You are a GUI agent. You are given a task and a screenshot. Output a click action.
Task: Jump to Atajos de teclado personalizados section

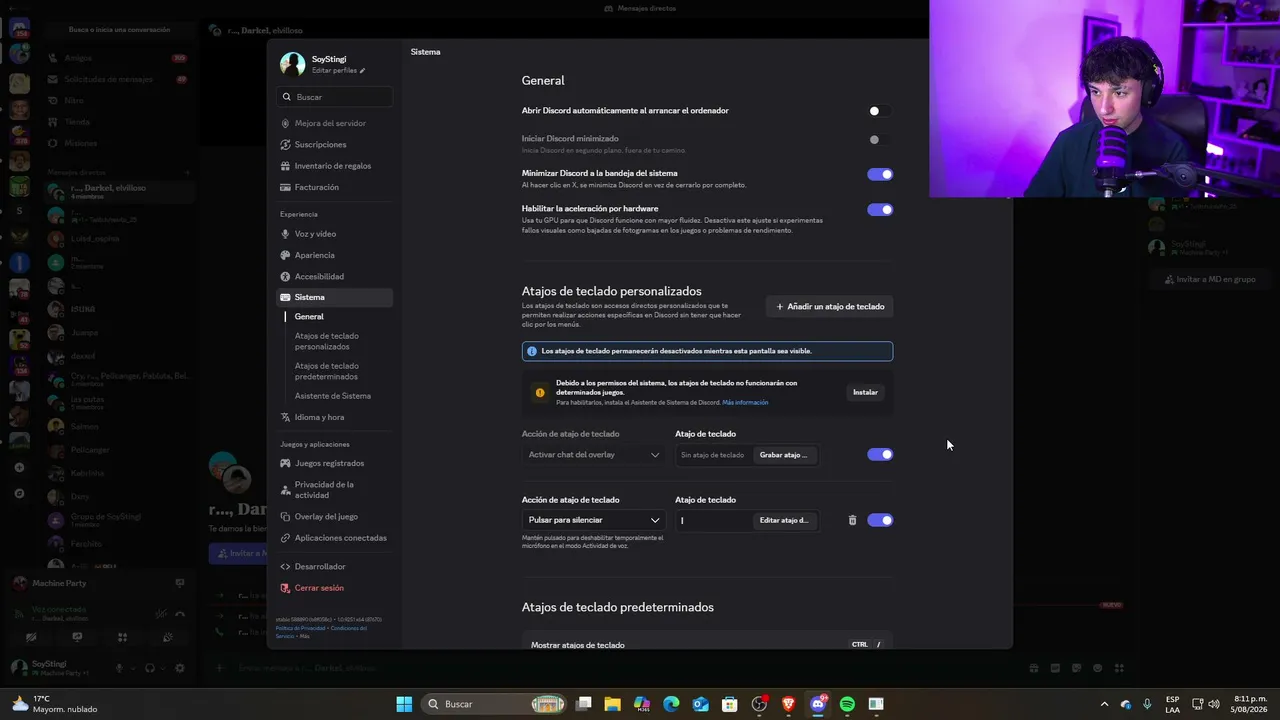point(327,341)
